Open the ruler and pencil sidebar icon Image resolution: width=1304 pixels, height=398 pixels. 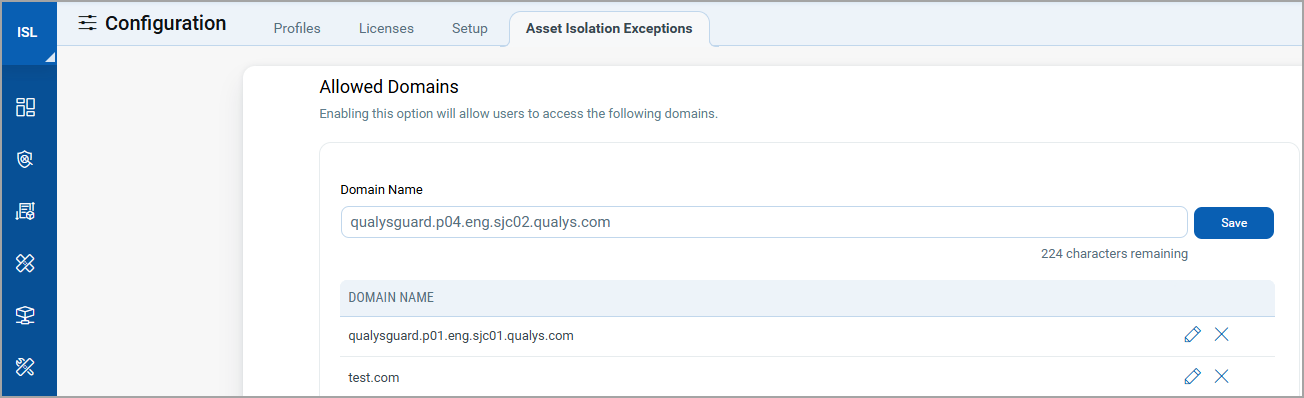(26, 367)
